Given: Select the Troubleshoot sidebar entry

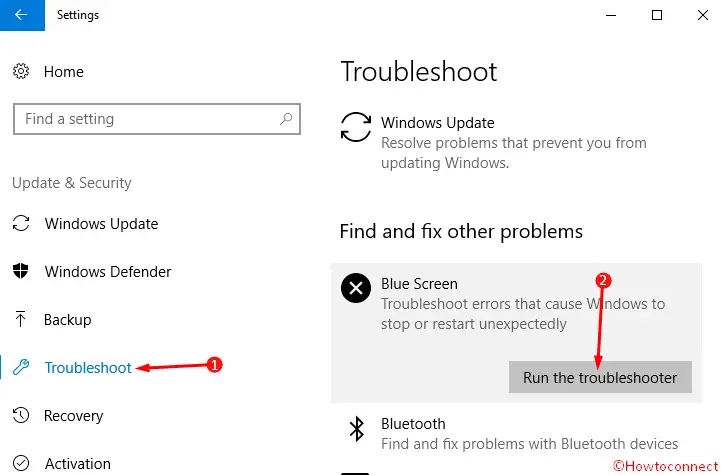Looking at the screenshot, I should click(x=88, y=368).
